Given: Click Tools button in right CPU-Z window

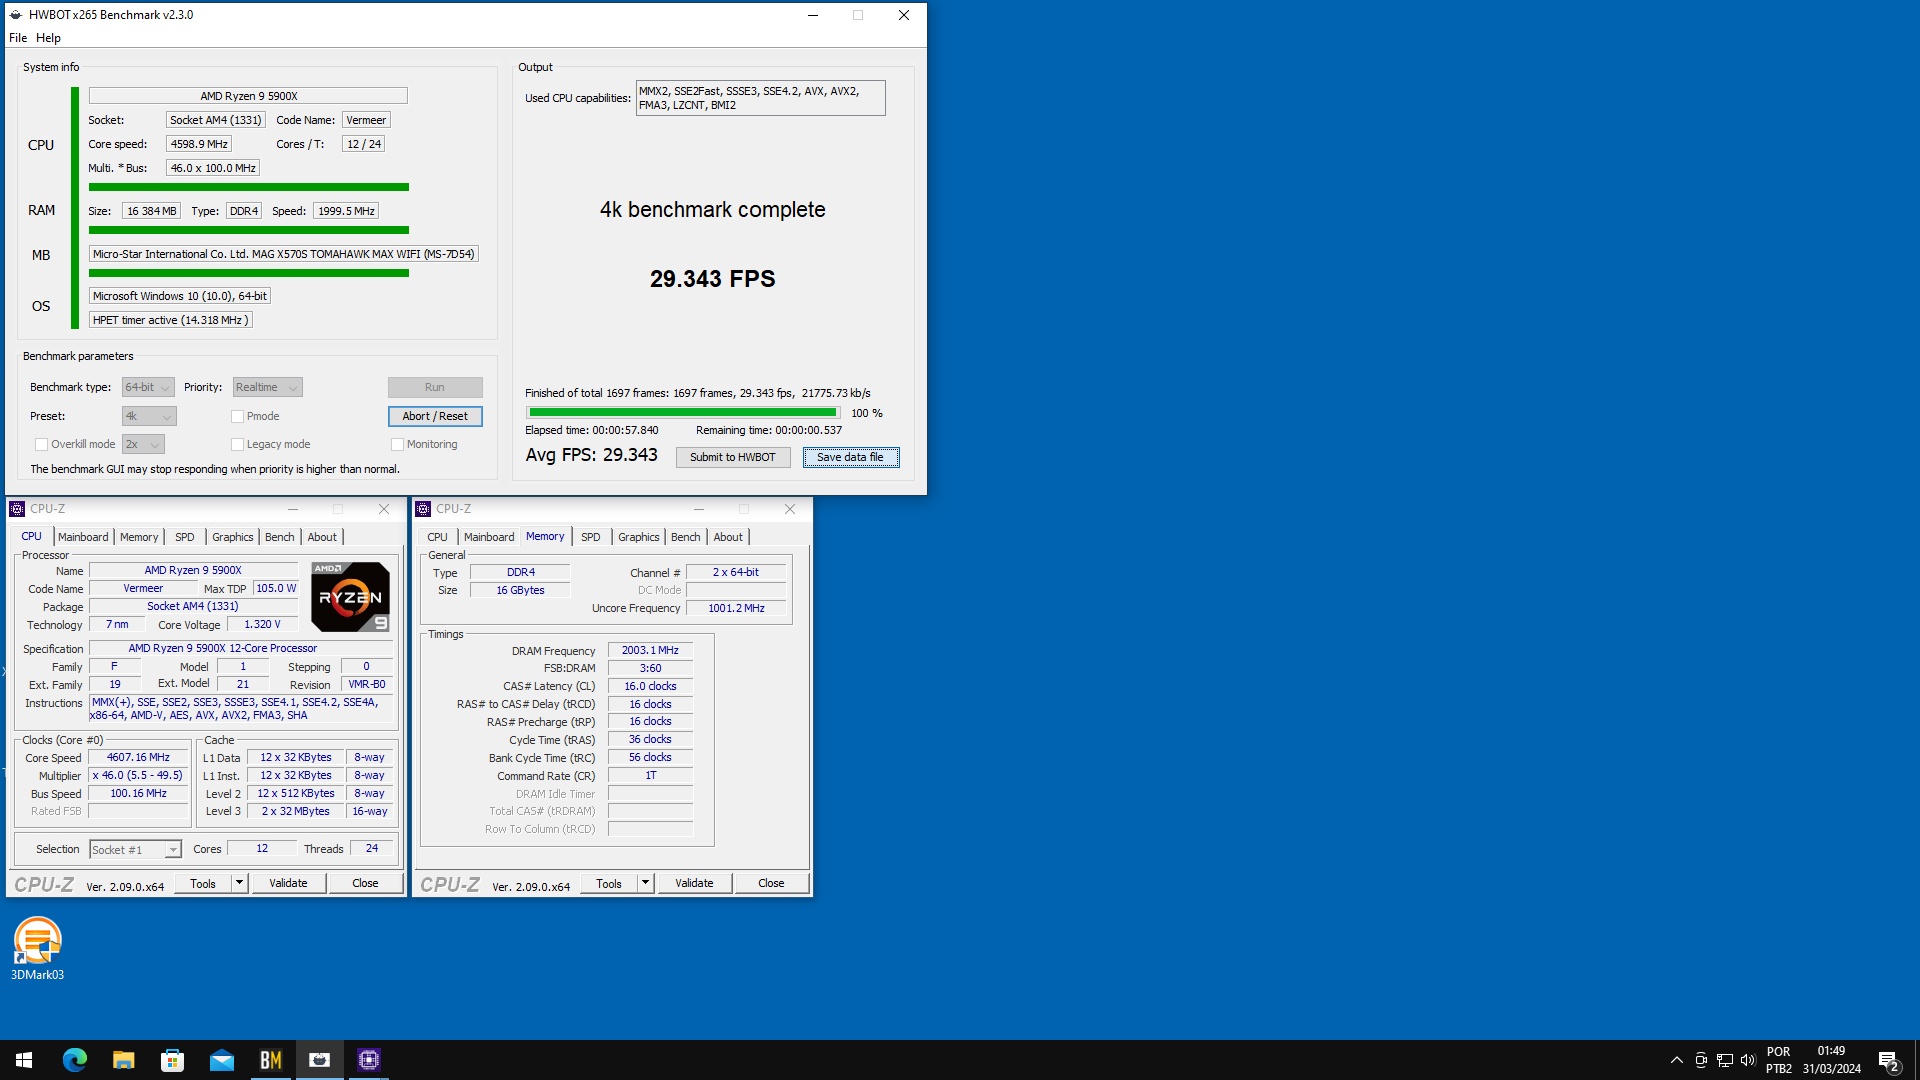Looking at the screenshot, I should 609,883.
